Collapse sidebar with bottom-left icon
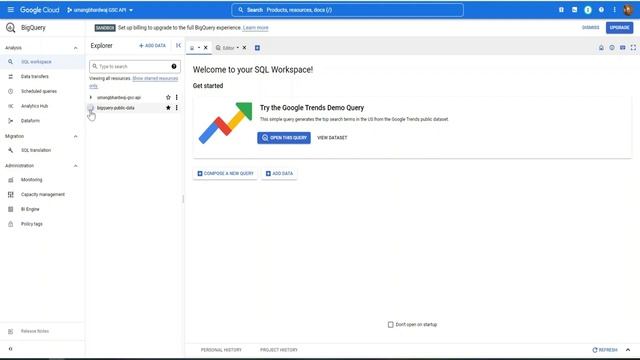The width and height of the screenshot is (640, 360). (11, 349)
